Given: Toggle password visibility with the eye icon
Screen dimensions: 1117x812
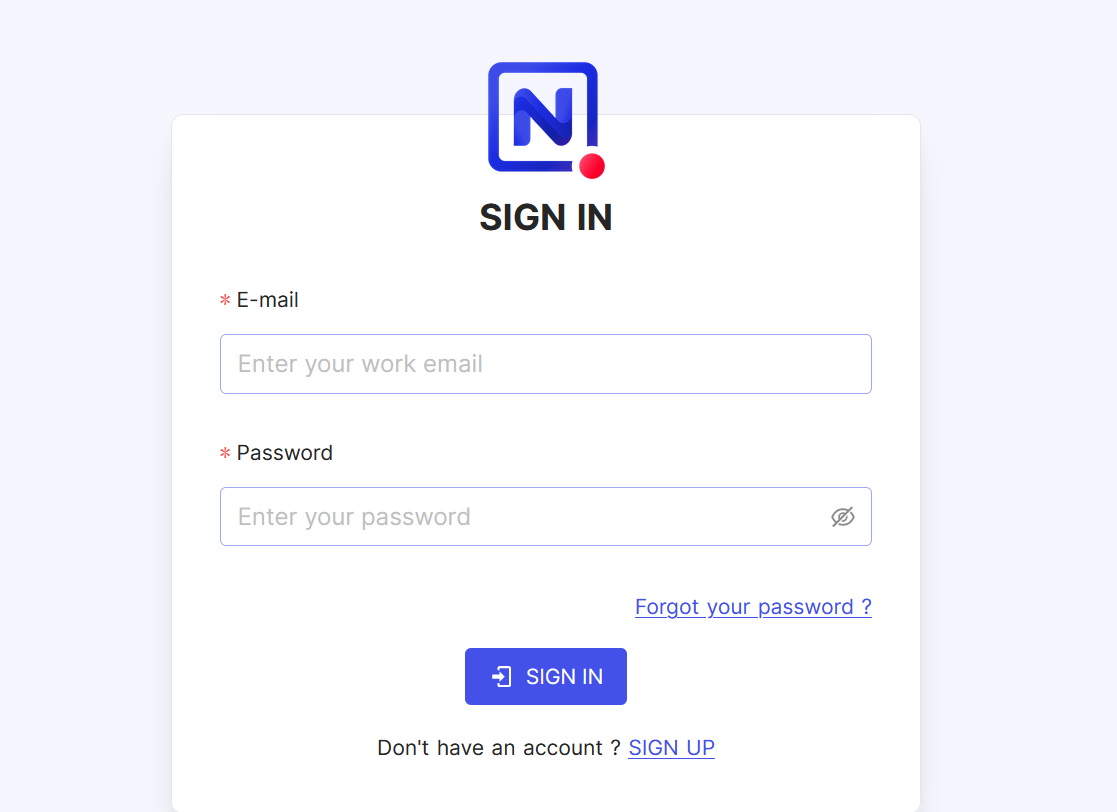Looking at the screenshot, I should [843, 517].
